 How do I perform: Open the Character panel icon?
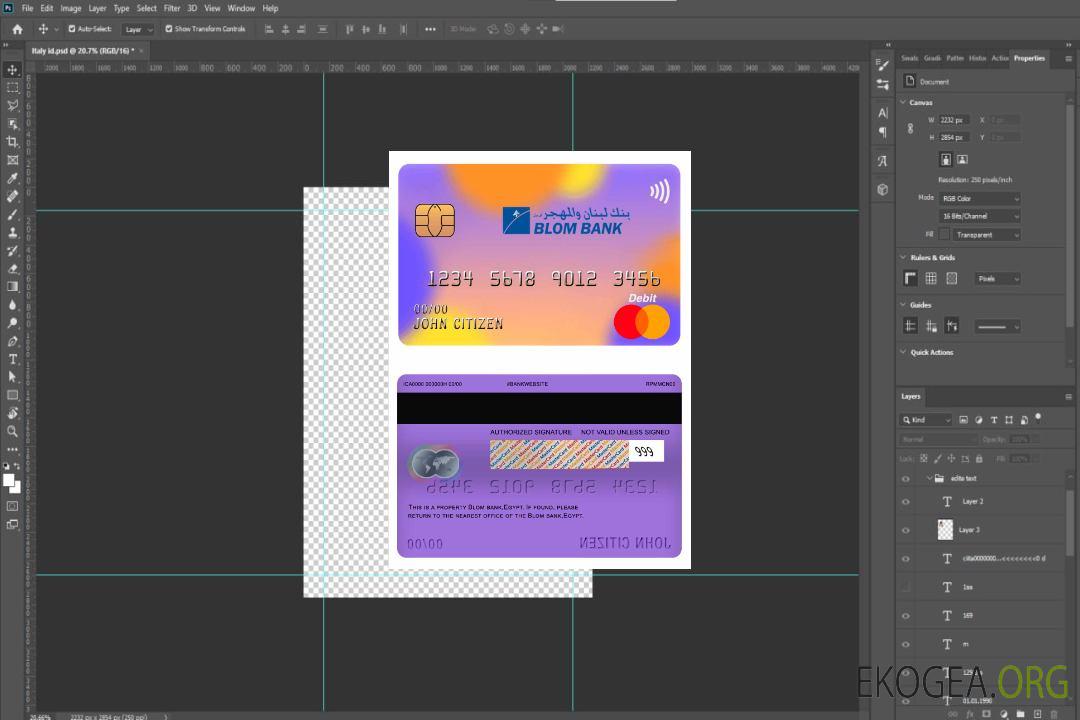[x=882, y=113]
